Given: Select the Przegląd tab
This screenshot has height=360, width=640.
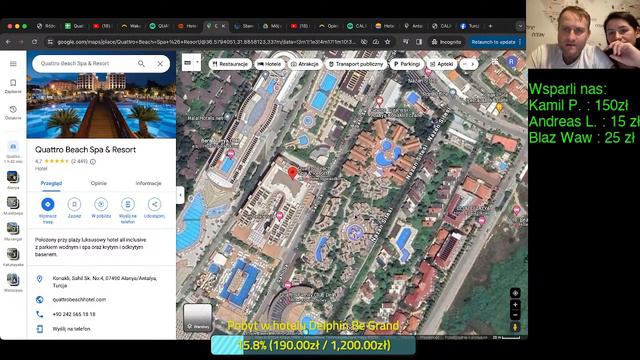Looking at the screenshot, I should coord(51,183).
